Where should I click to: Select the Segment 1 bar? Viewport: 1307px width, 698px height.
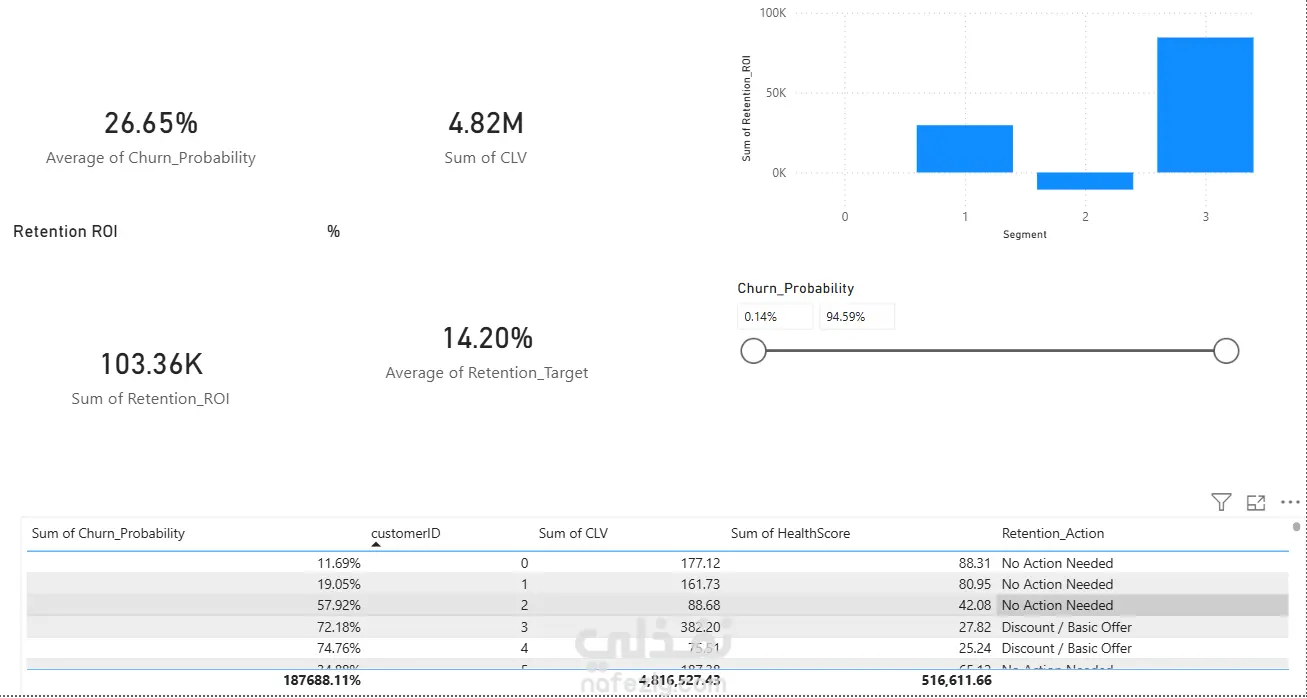pos(965,149)
